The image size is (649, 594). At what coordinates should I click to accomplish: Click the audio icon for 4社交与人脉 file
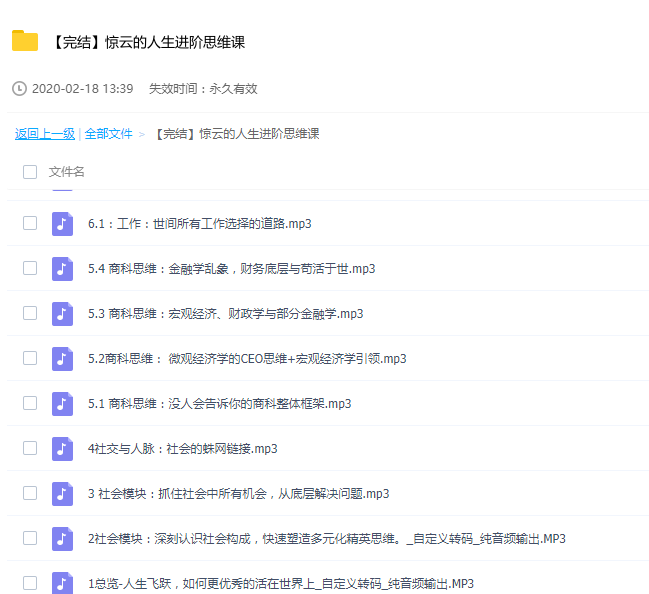tap(62, 449)
